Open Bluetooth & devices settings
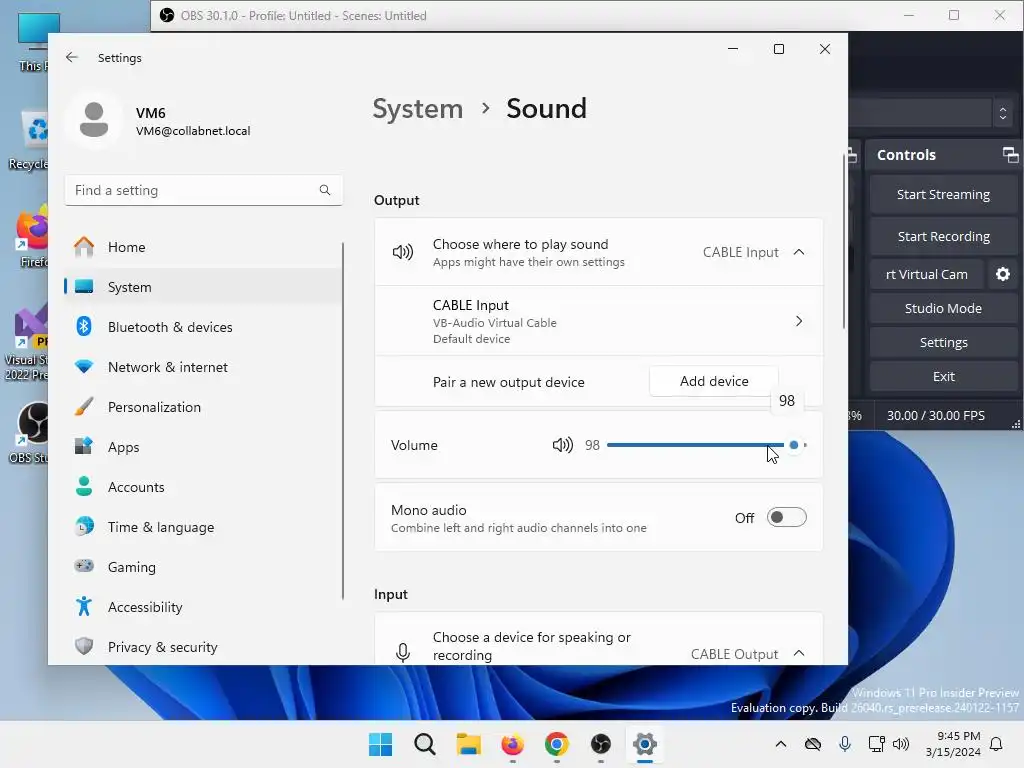The width and height of the screenshot is (1024, 768). pos(204,327)
